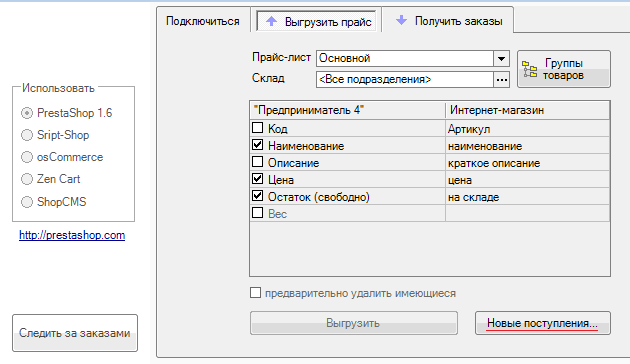The height and width of the screenshot is (364, 630).
Task: Click the "Предприниматель 4" column header
Action: pos(348,110)
